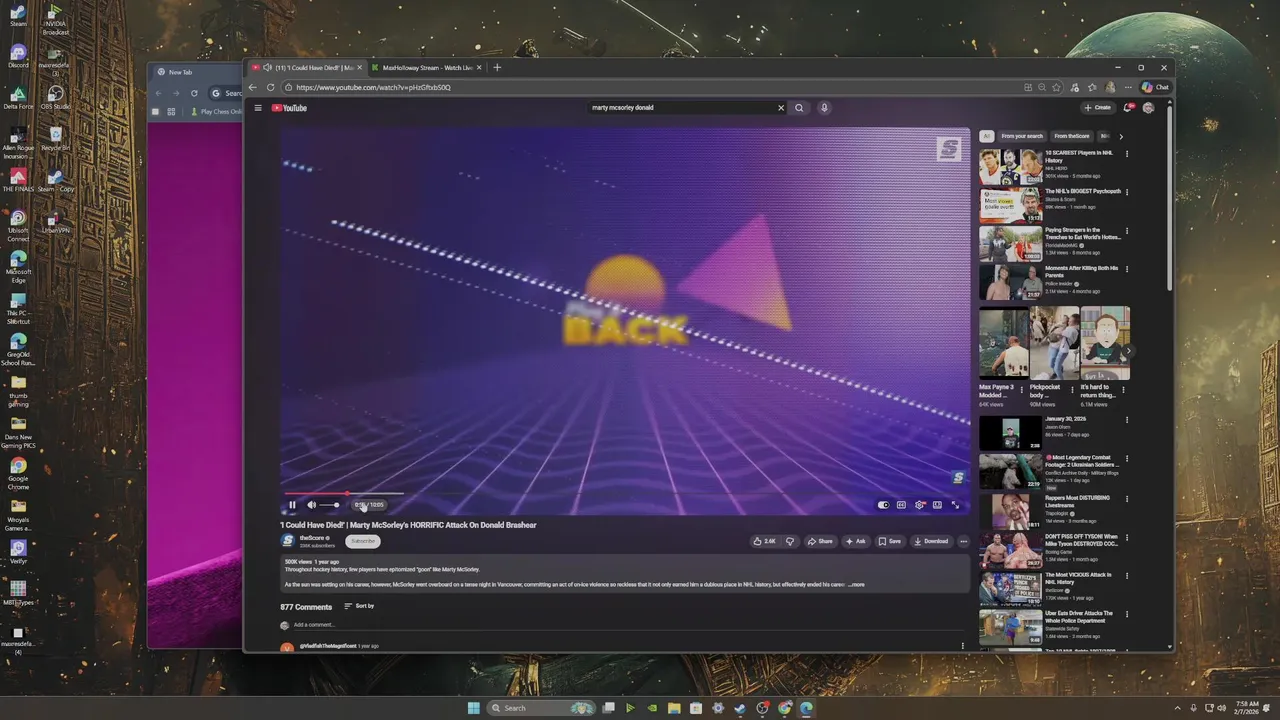The width and height of the screenshot is (1280, 720).
Task: Open a new Edge browser tab
Action: [x=497, y=68]
